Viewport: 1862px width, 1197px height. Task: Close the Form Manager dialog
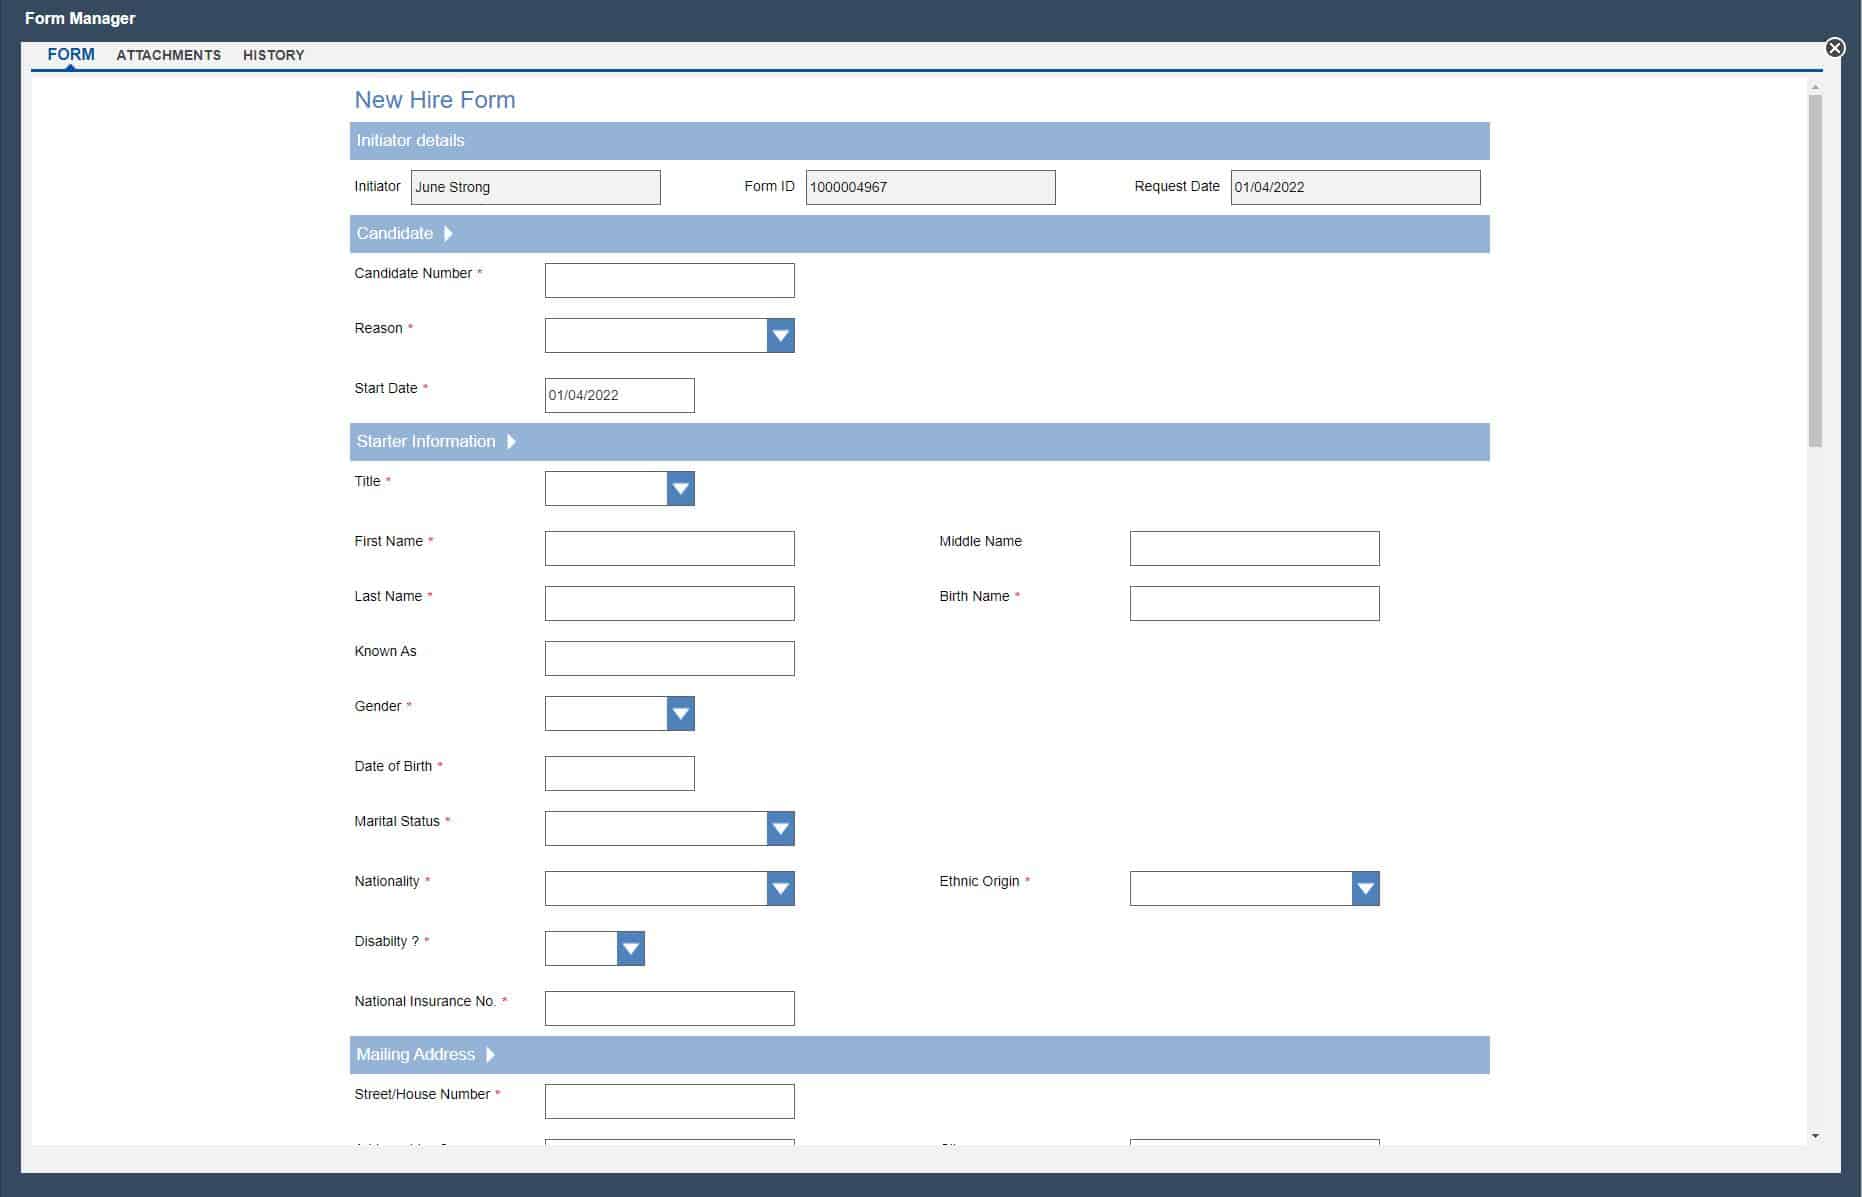(1834, 48)
